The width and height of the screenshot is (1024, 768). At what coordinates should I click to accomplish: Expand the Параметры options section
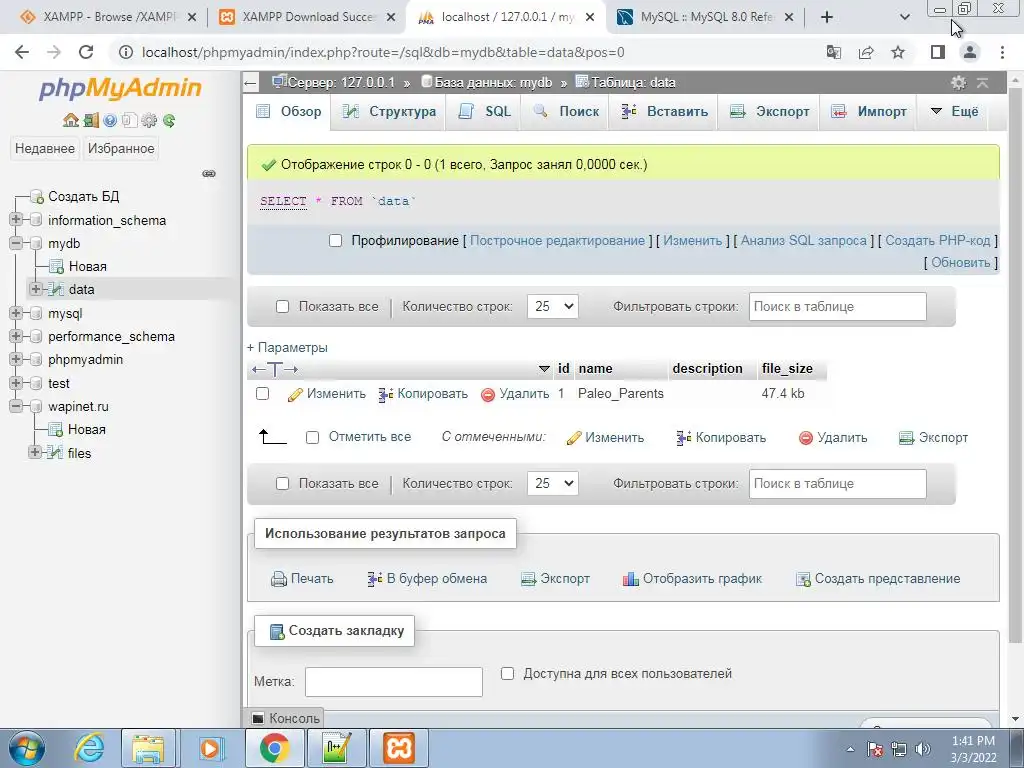pyautogui.click(x=287, y=347)
